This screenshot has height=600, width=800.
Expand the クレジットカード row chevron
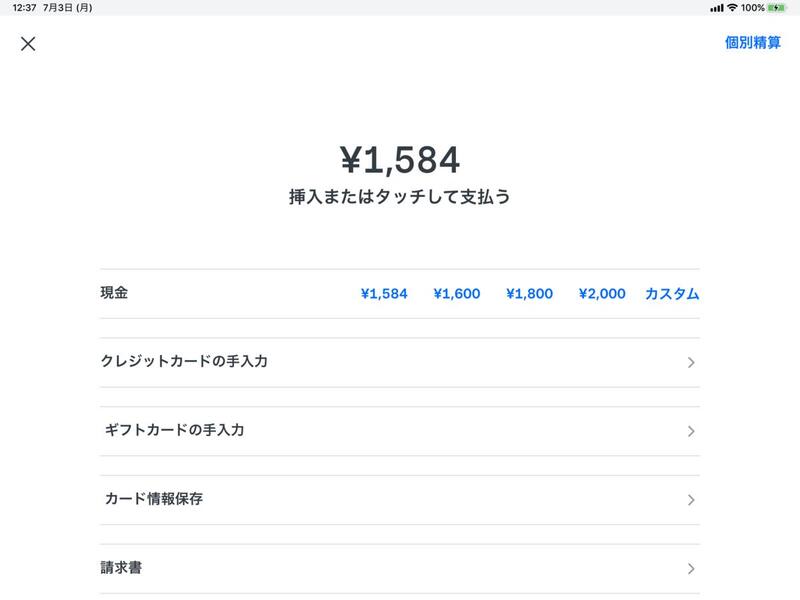(x=688, y=363)
